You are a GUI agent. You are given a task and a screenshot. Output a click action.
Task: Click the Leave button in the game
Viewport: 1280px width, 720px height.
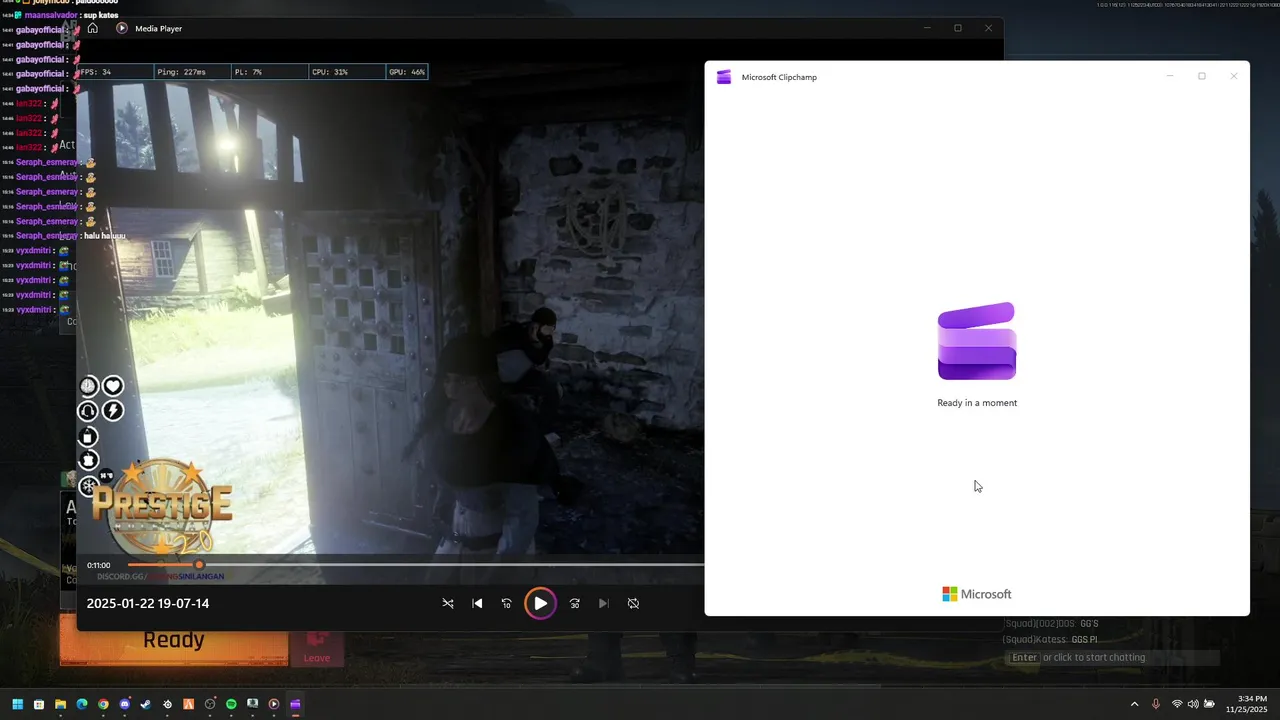[x=317, y=646]
